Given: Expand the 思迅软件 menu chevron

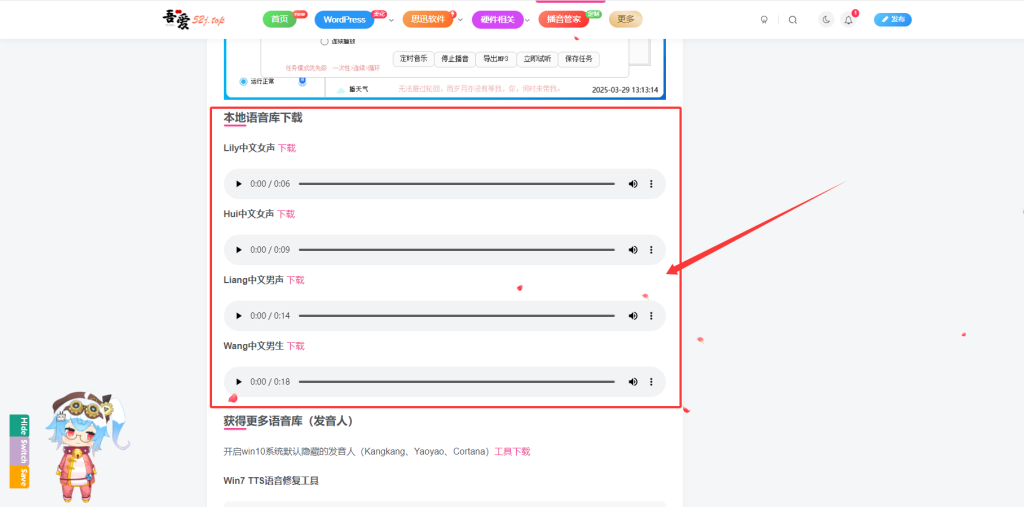Looking at the screenshot, I should [460, 20].
